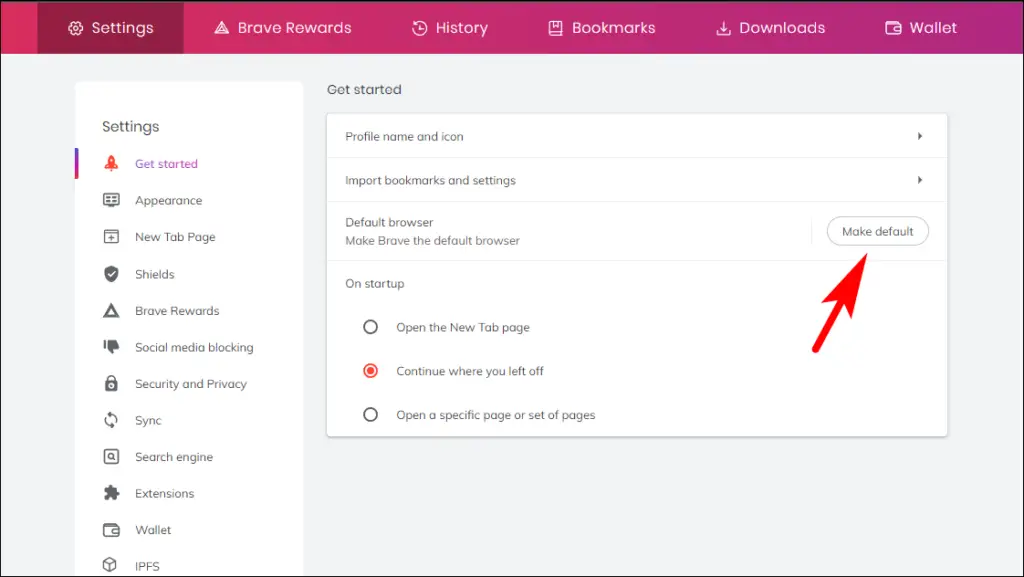Click the IPFS cube icon

click(110, 565)
